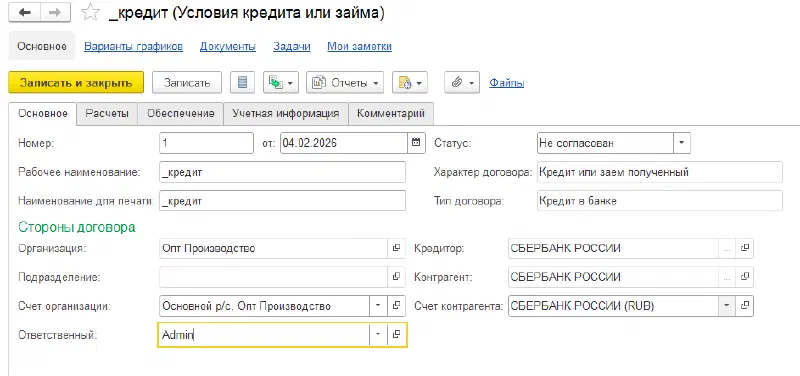The width and height of the screenshot is (800, 376).
Task: Click the Тип договора field
Action: click(x=659, y=200)
